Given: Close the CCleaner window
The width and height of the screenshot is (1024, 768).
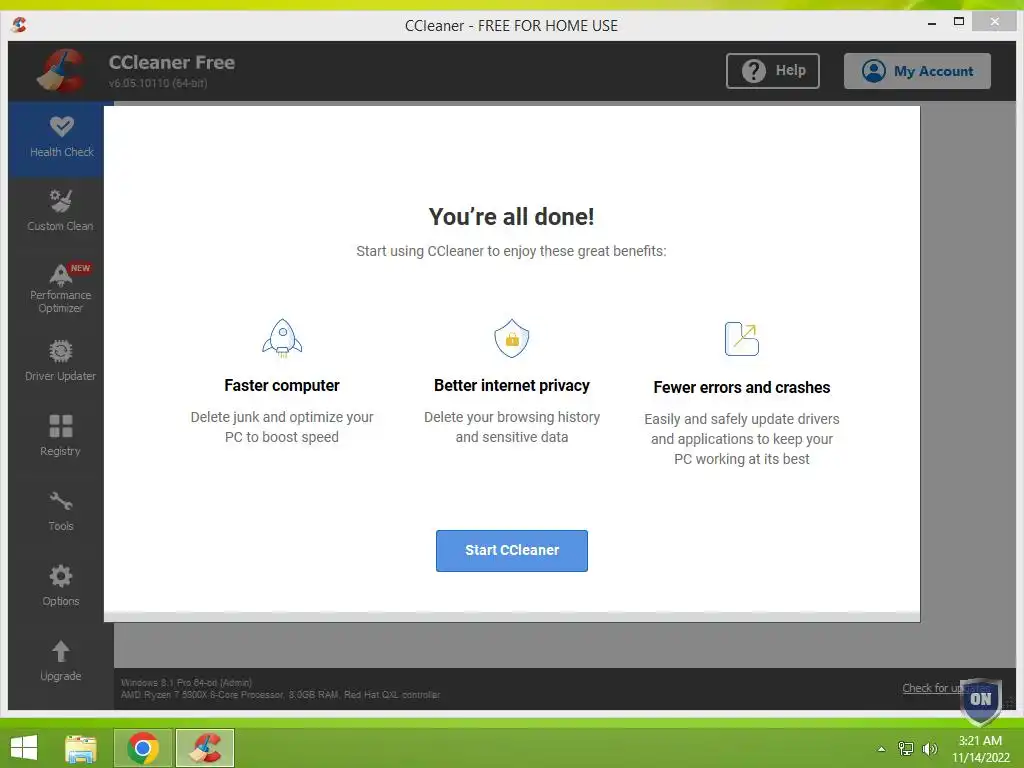Looking at the screenshot, I should pos(994,22).
